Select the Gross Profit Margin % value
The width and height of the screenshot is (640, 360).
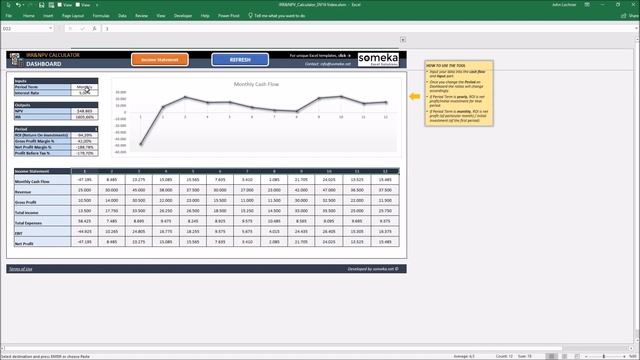coord(84,141)
